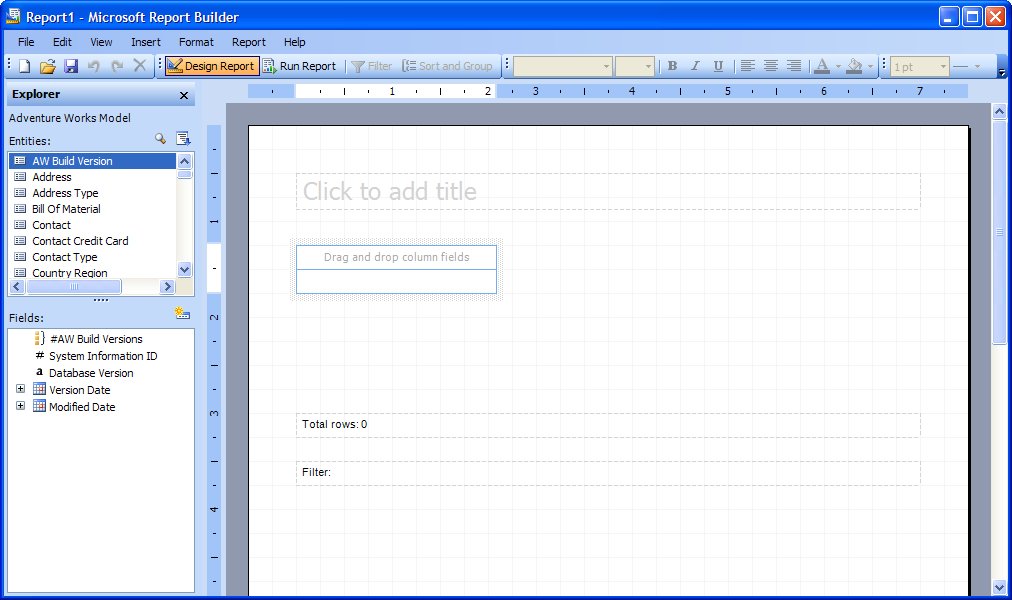This screenshot has height=600, width=1012.
Task: Click the New Field icon above Fields
Action: point(182,314)
